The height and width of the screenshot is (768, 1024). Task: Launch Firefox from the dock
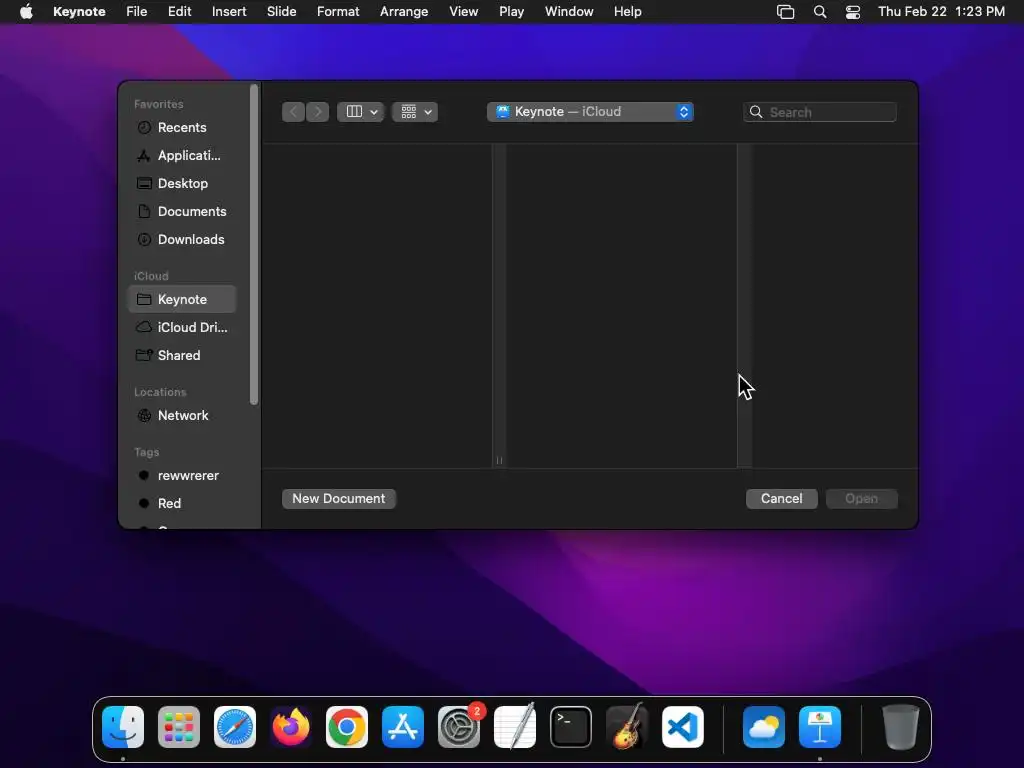tap(291, 727)
